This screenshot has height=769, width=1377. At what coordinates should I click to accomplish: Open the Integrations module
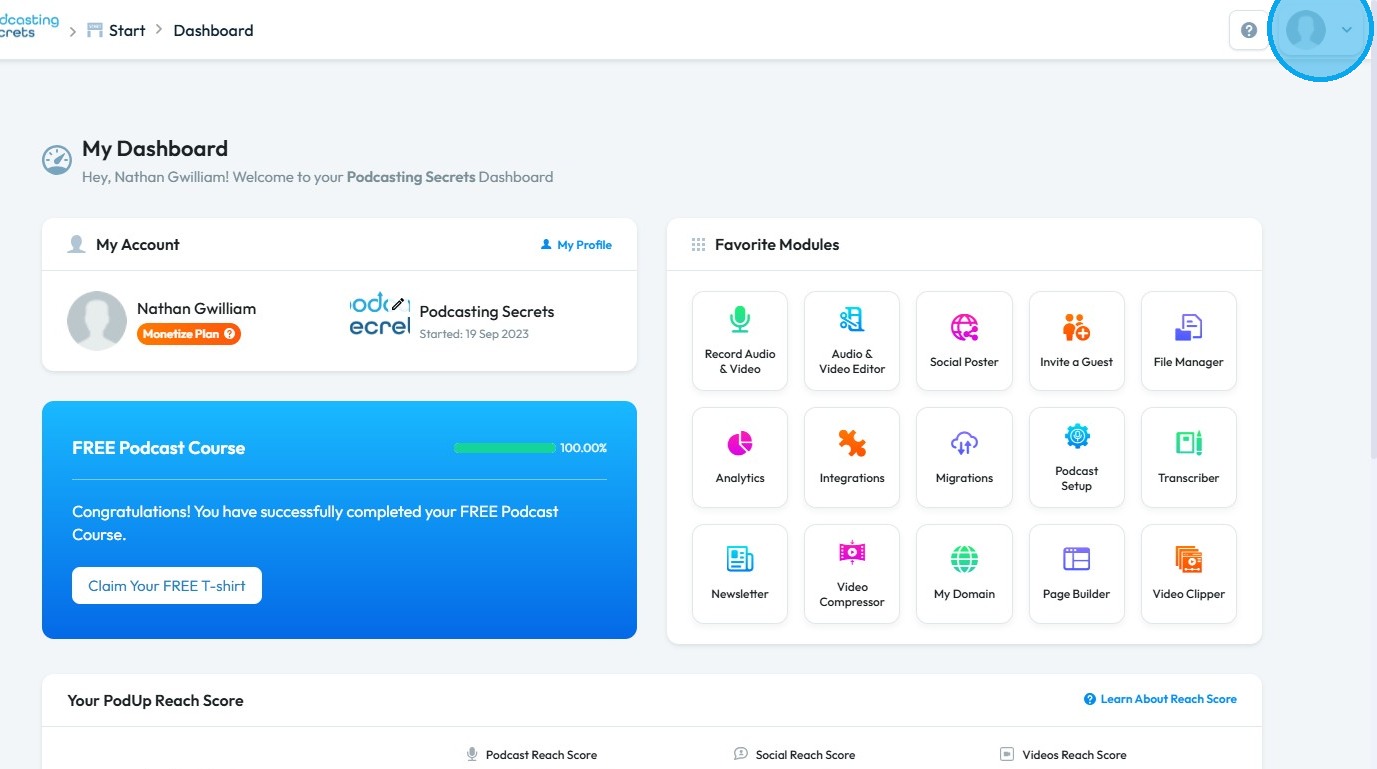[852, 457]
